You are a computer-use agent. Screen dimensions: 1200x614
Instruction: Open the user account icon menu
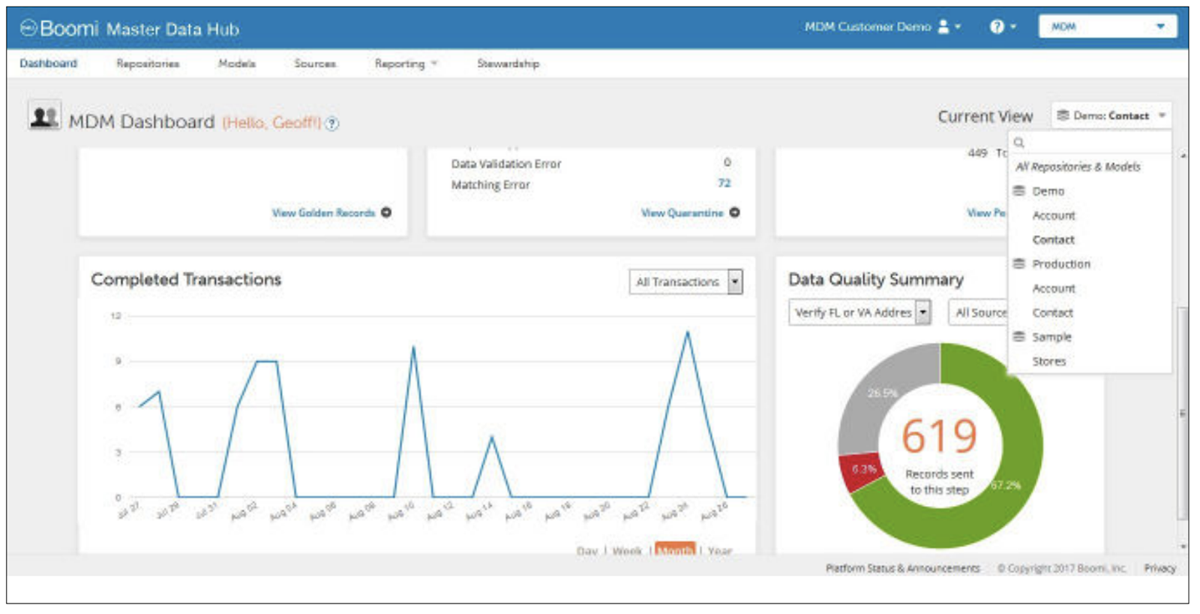pyautogui.click(x=942, y=27)
